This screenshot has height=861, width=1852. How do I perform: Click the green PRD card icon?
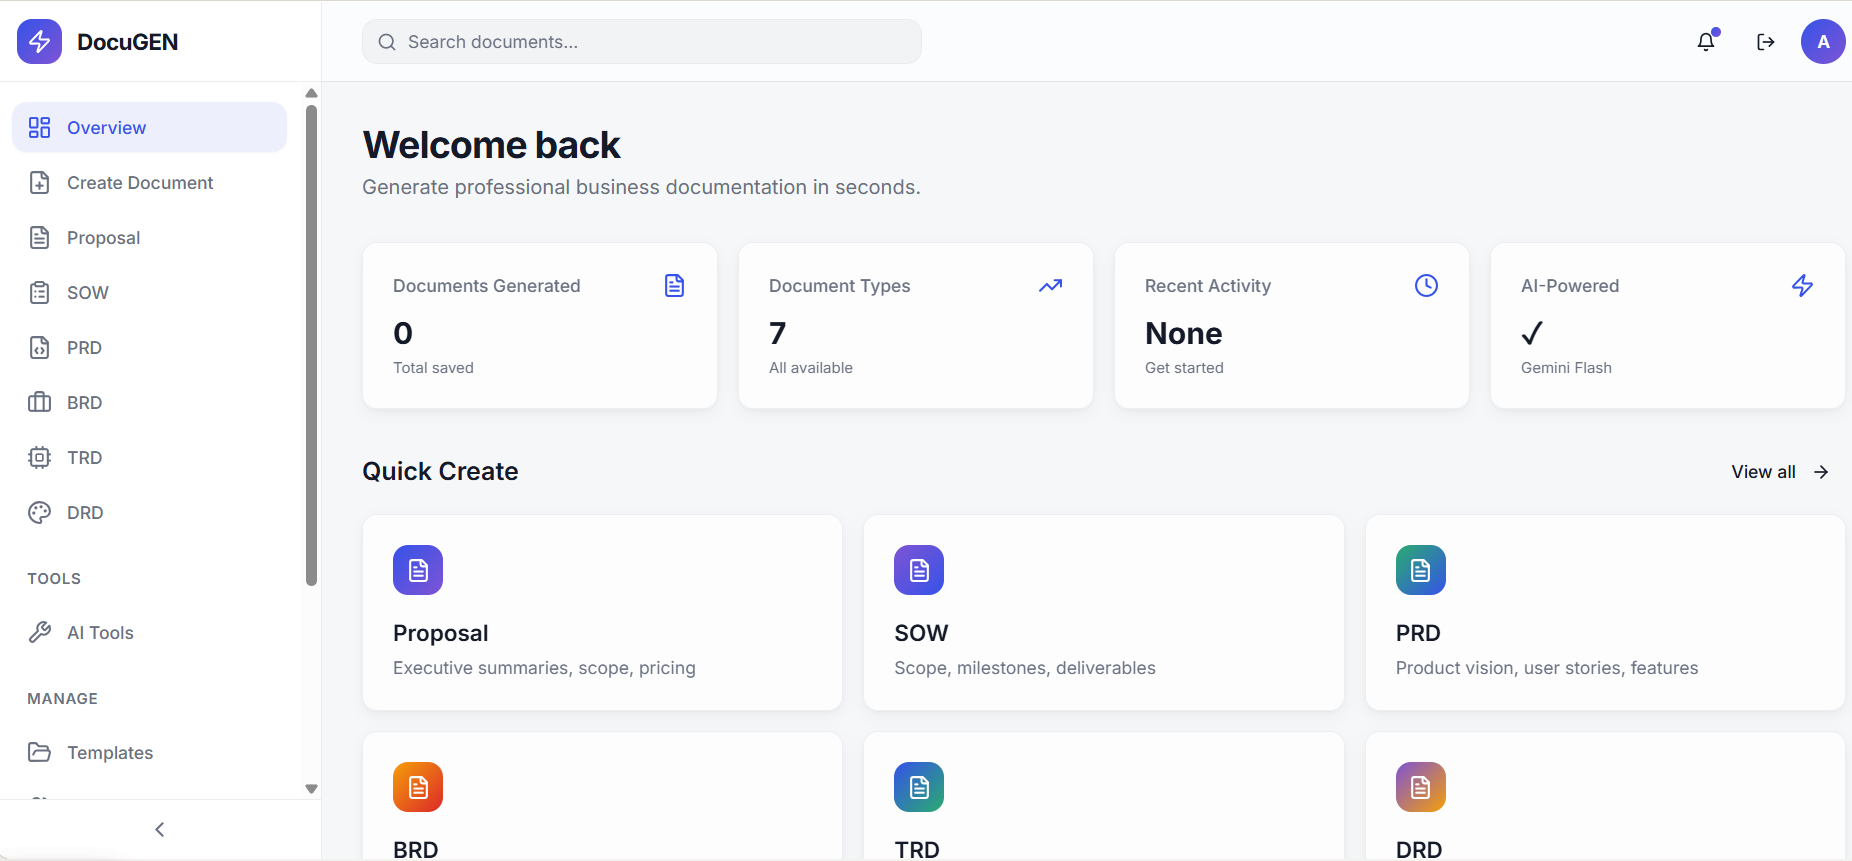[1421, 570]
